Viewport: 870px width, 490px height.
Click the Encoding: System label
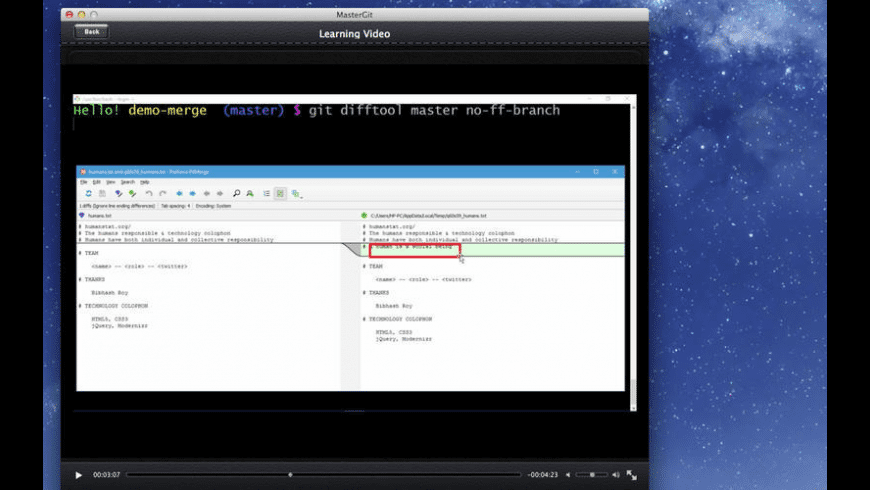point(214,206)
